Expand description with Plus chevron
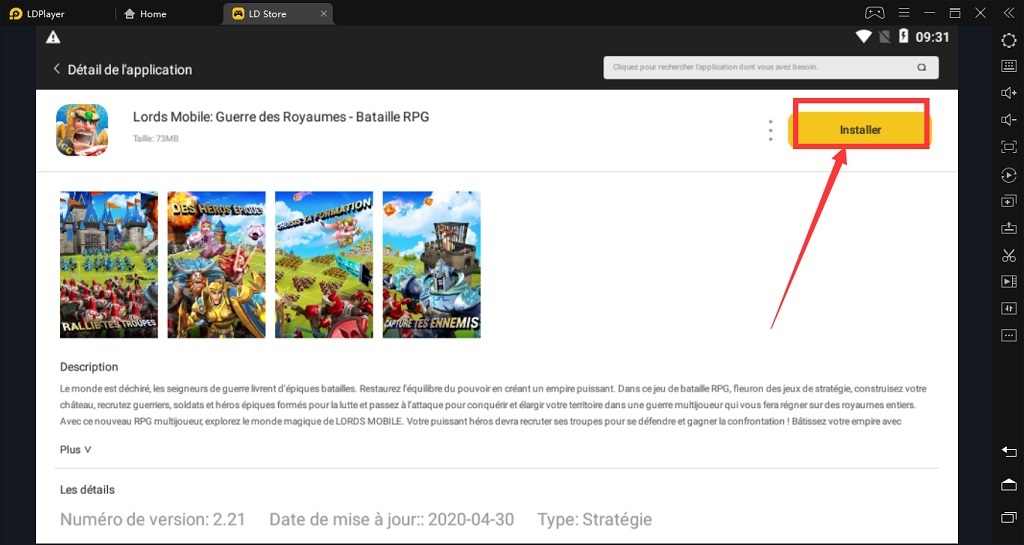This screenshot has height=545, width=1024. pos(76,450)
